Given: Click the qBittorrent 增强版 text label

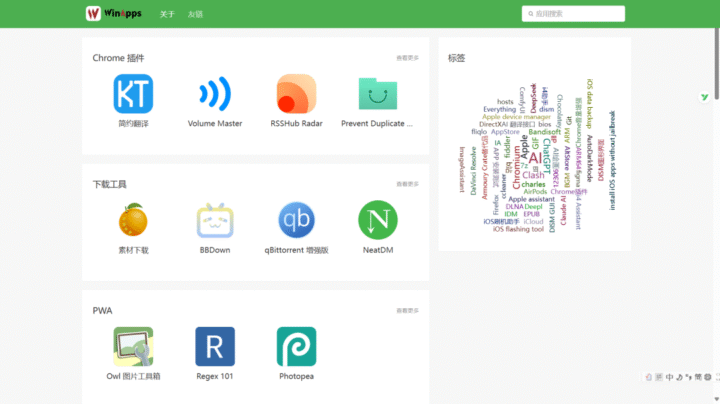Looking at the screenshot, I should point(296,250).
